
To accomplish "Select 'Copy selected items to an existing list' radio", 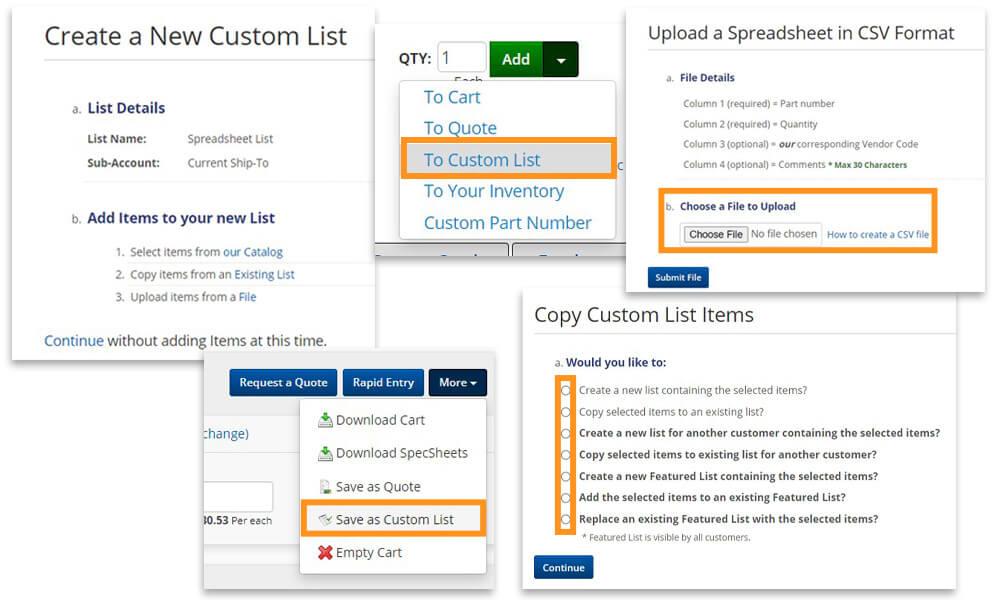I will point(565,412).
